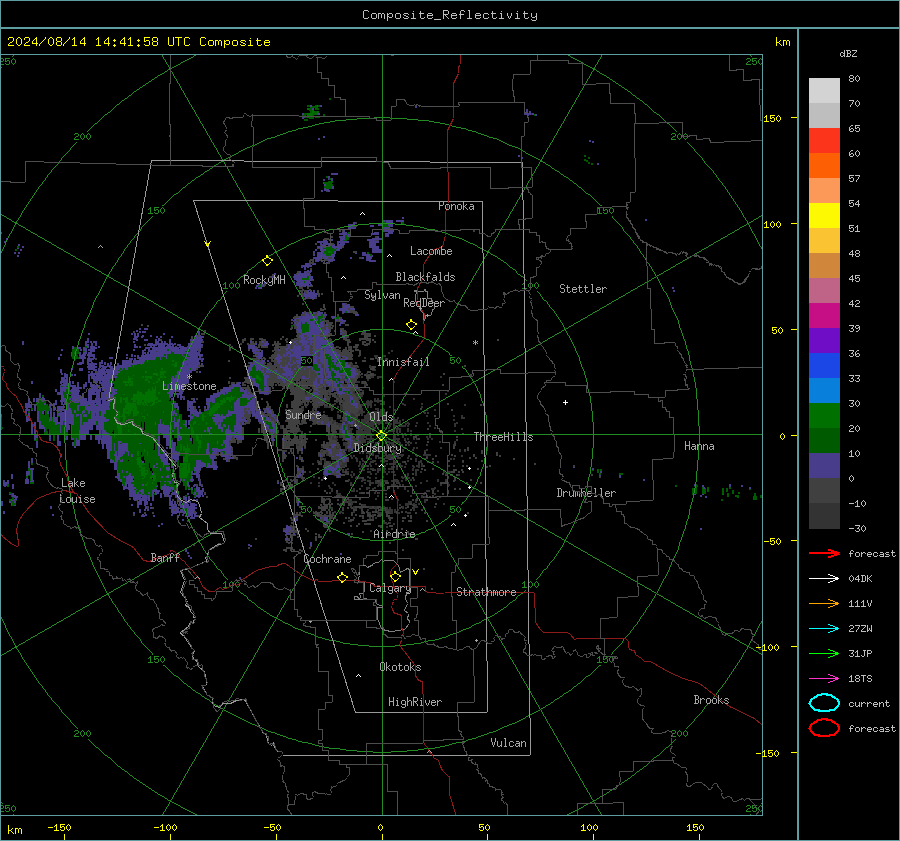This screenshot has height=841, width=900.
Task: Click the Lacombe label
Action: (x=431, y=251)
